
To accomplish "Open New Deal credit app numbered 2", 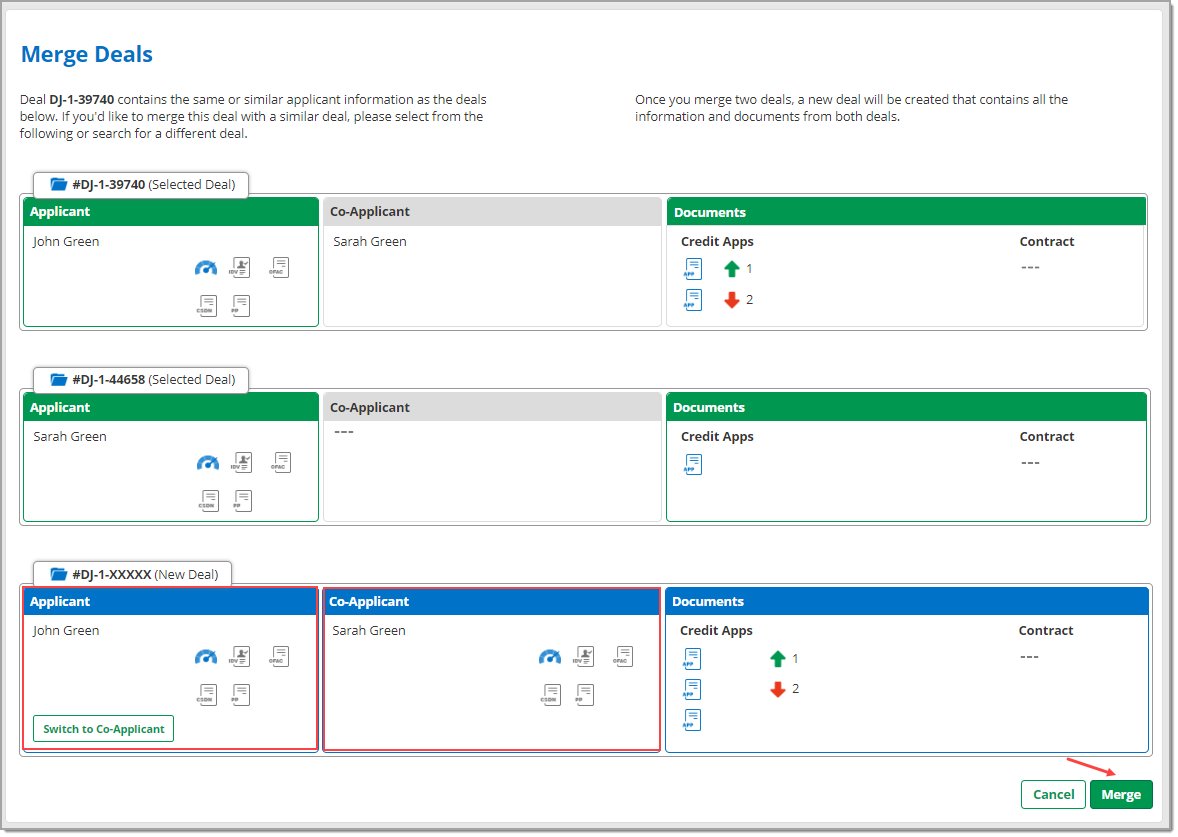I will pyautogui.click(x=692, y=689).
